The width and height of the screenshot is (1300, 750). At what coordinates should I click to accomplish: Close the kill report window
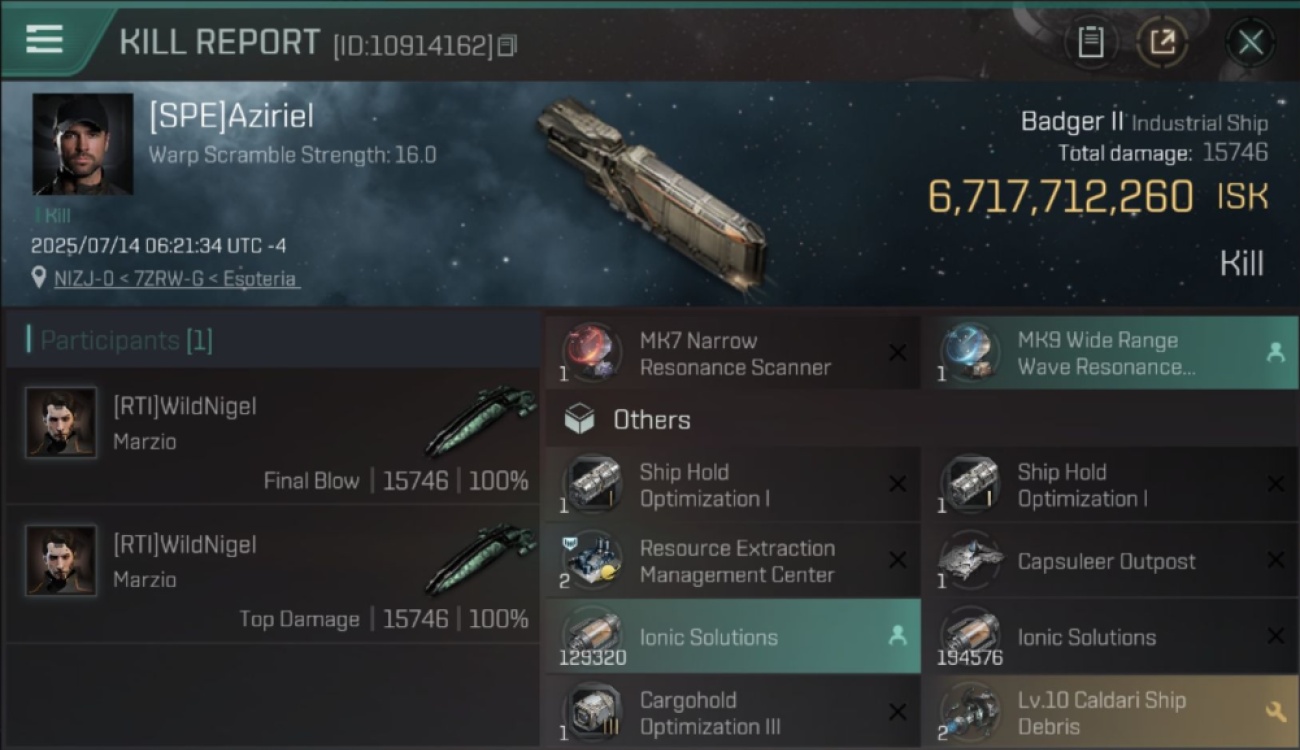pyautogui.click(x=1250, y=43)
